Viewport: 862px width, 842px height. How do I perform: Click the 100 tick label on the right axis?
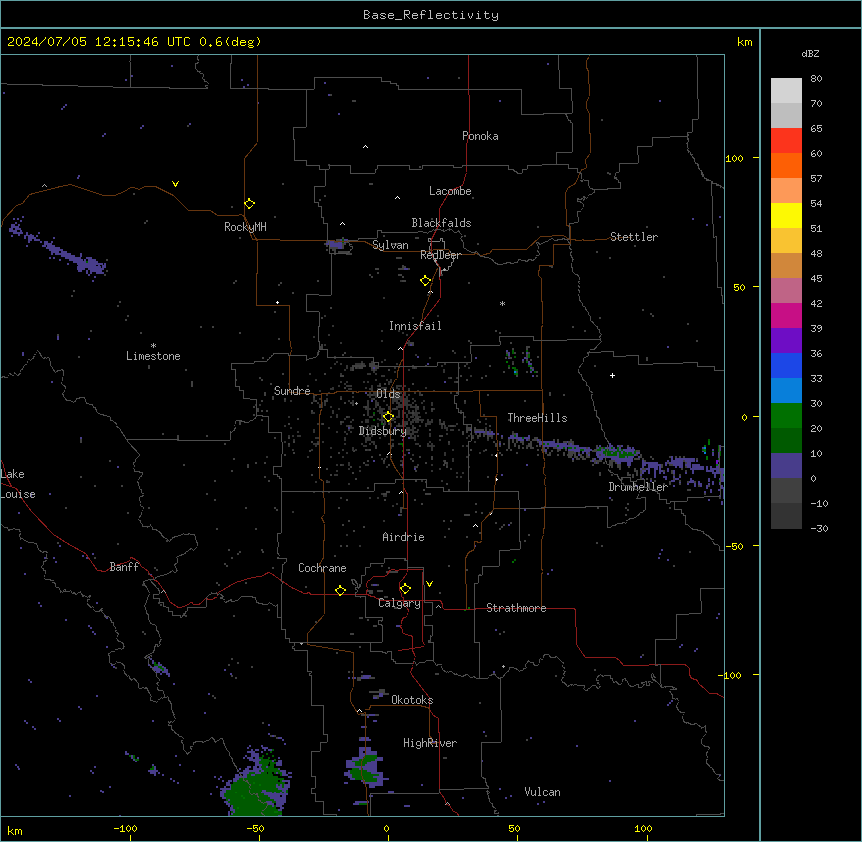tap(734, 158)
